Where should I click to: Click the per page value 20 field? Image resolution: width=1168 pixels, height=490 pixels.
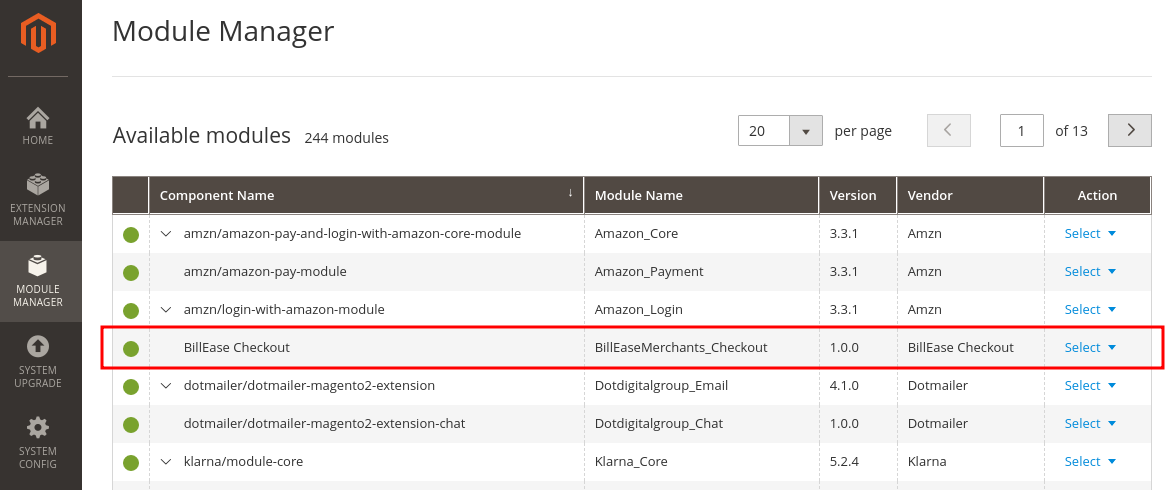[764, 131]
